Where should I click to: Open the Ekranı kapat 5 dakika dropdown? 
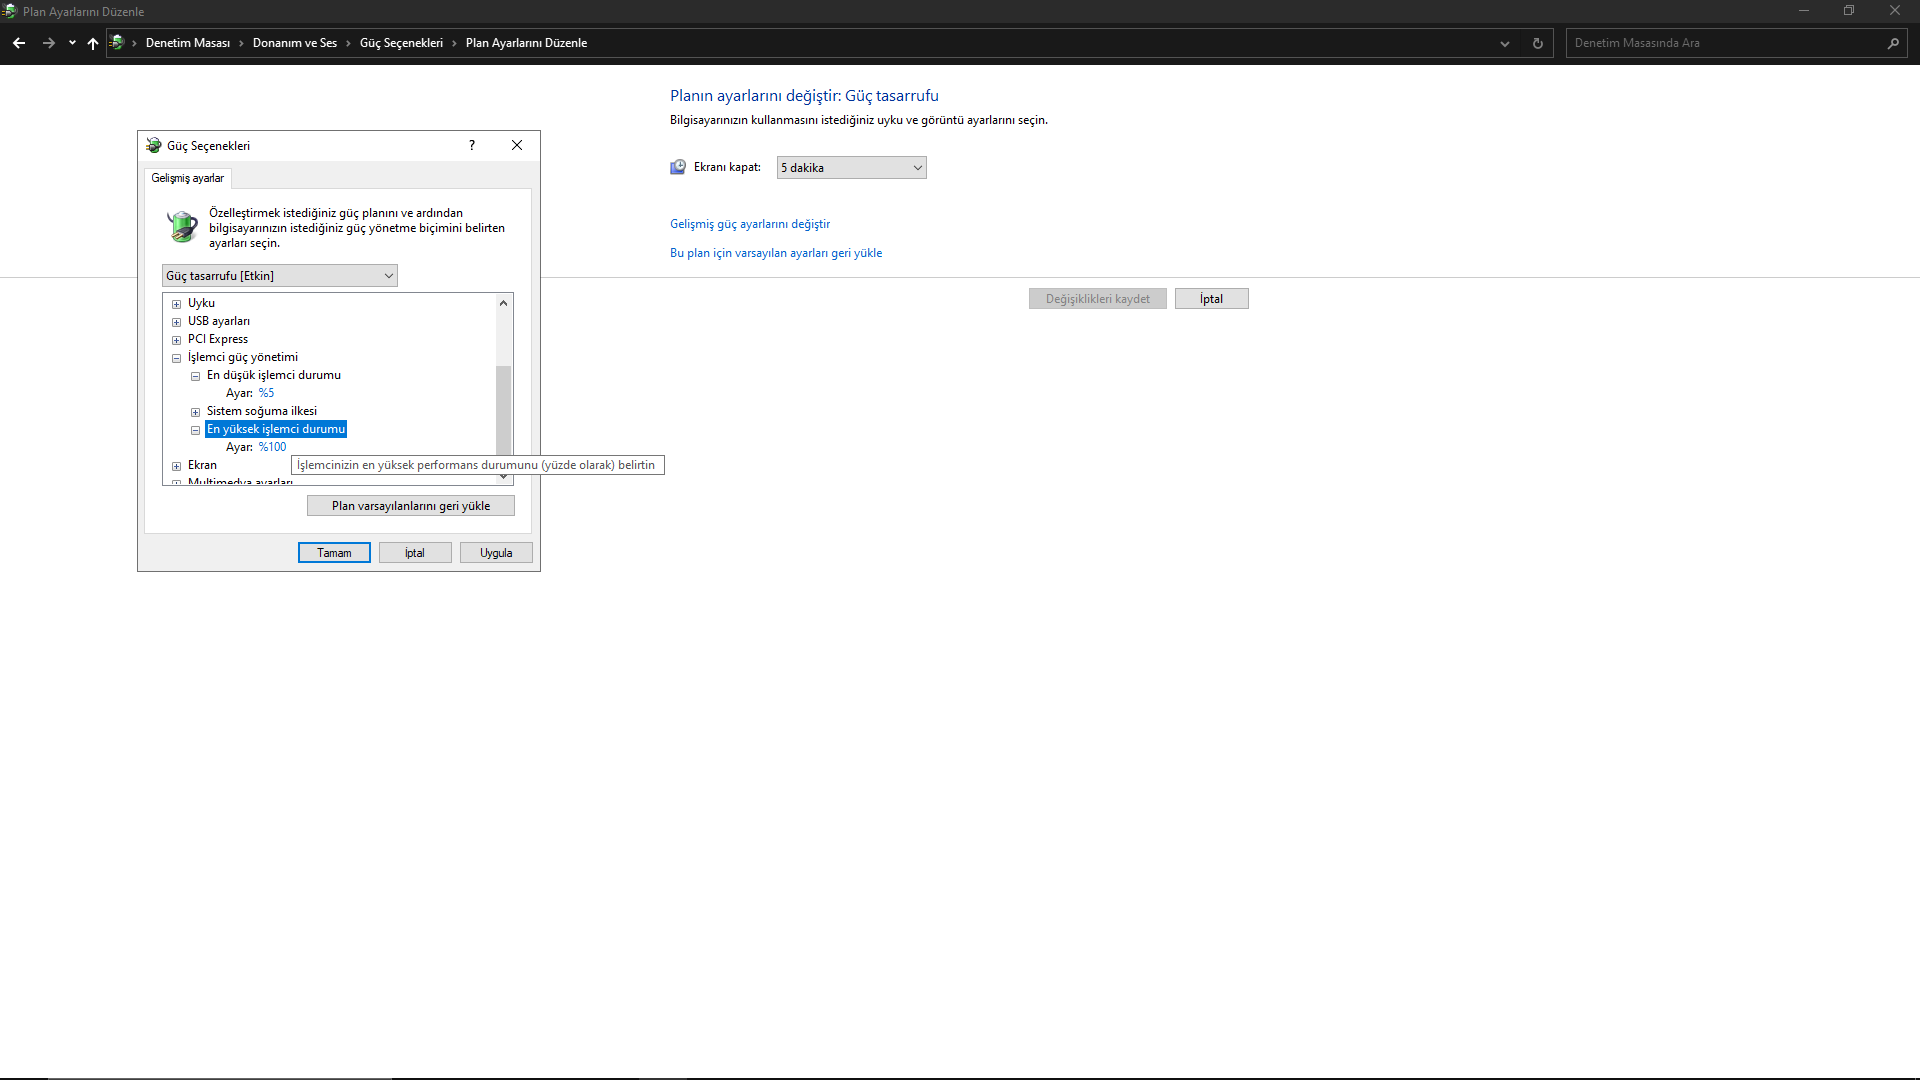851,168
